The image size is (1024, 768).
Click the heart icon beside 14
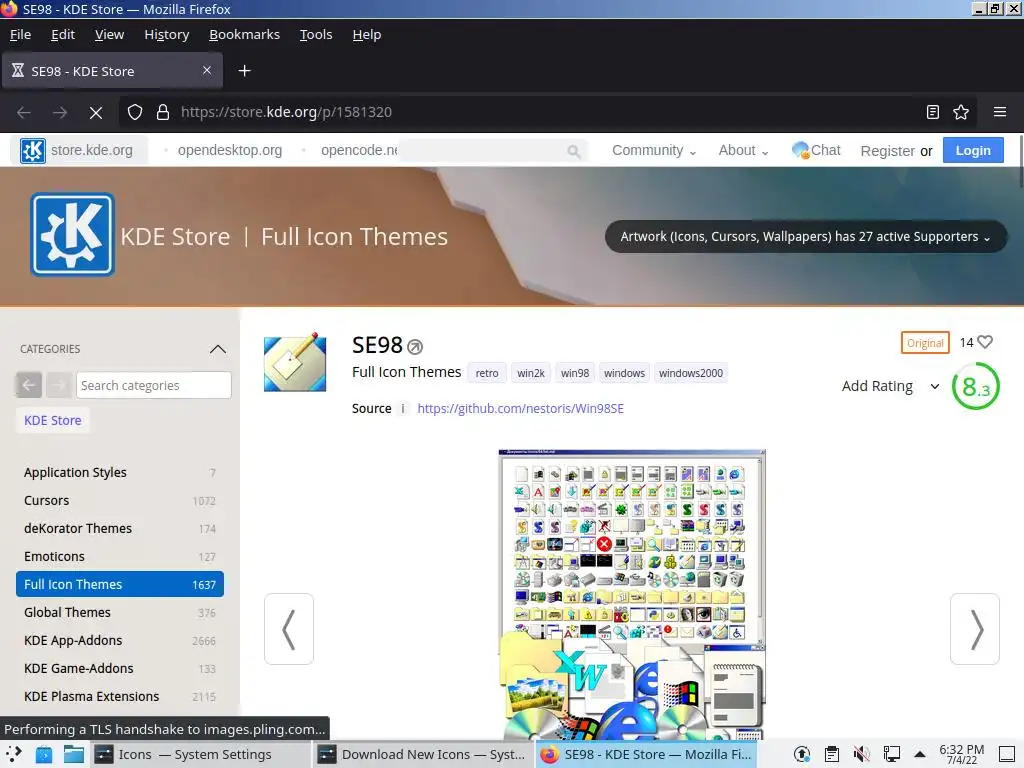tap(985, 342)
